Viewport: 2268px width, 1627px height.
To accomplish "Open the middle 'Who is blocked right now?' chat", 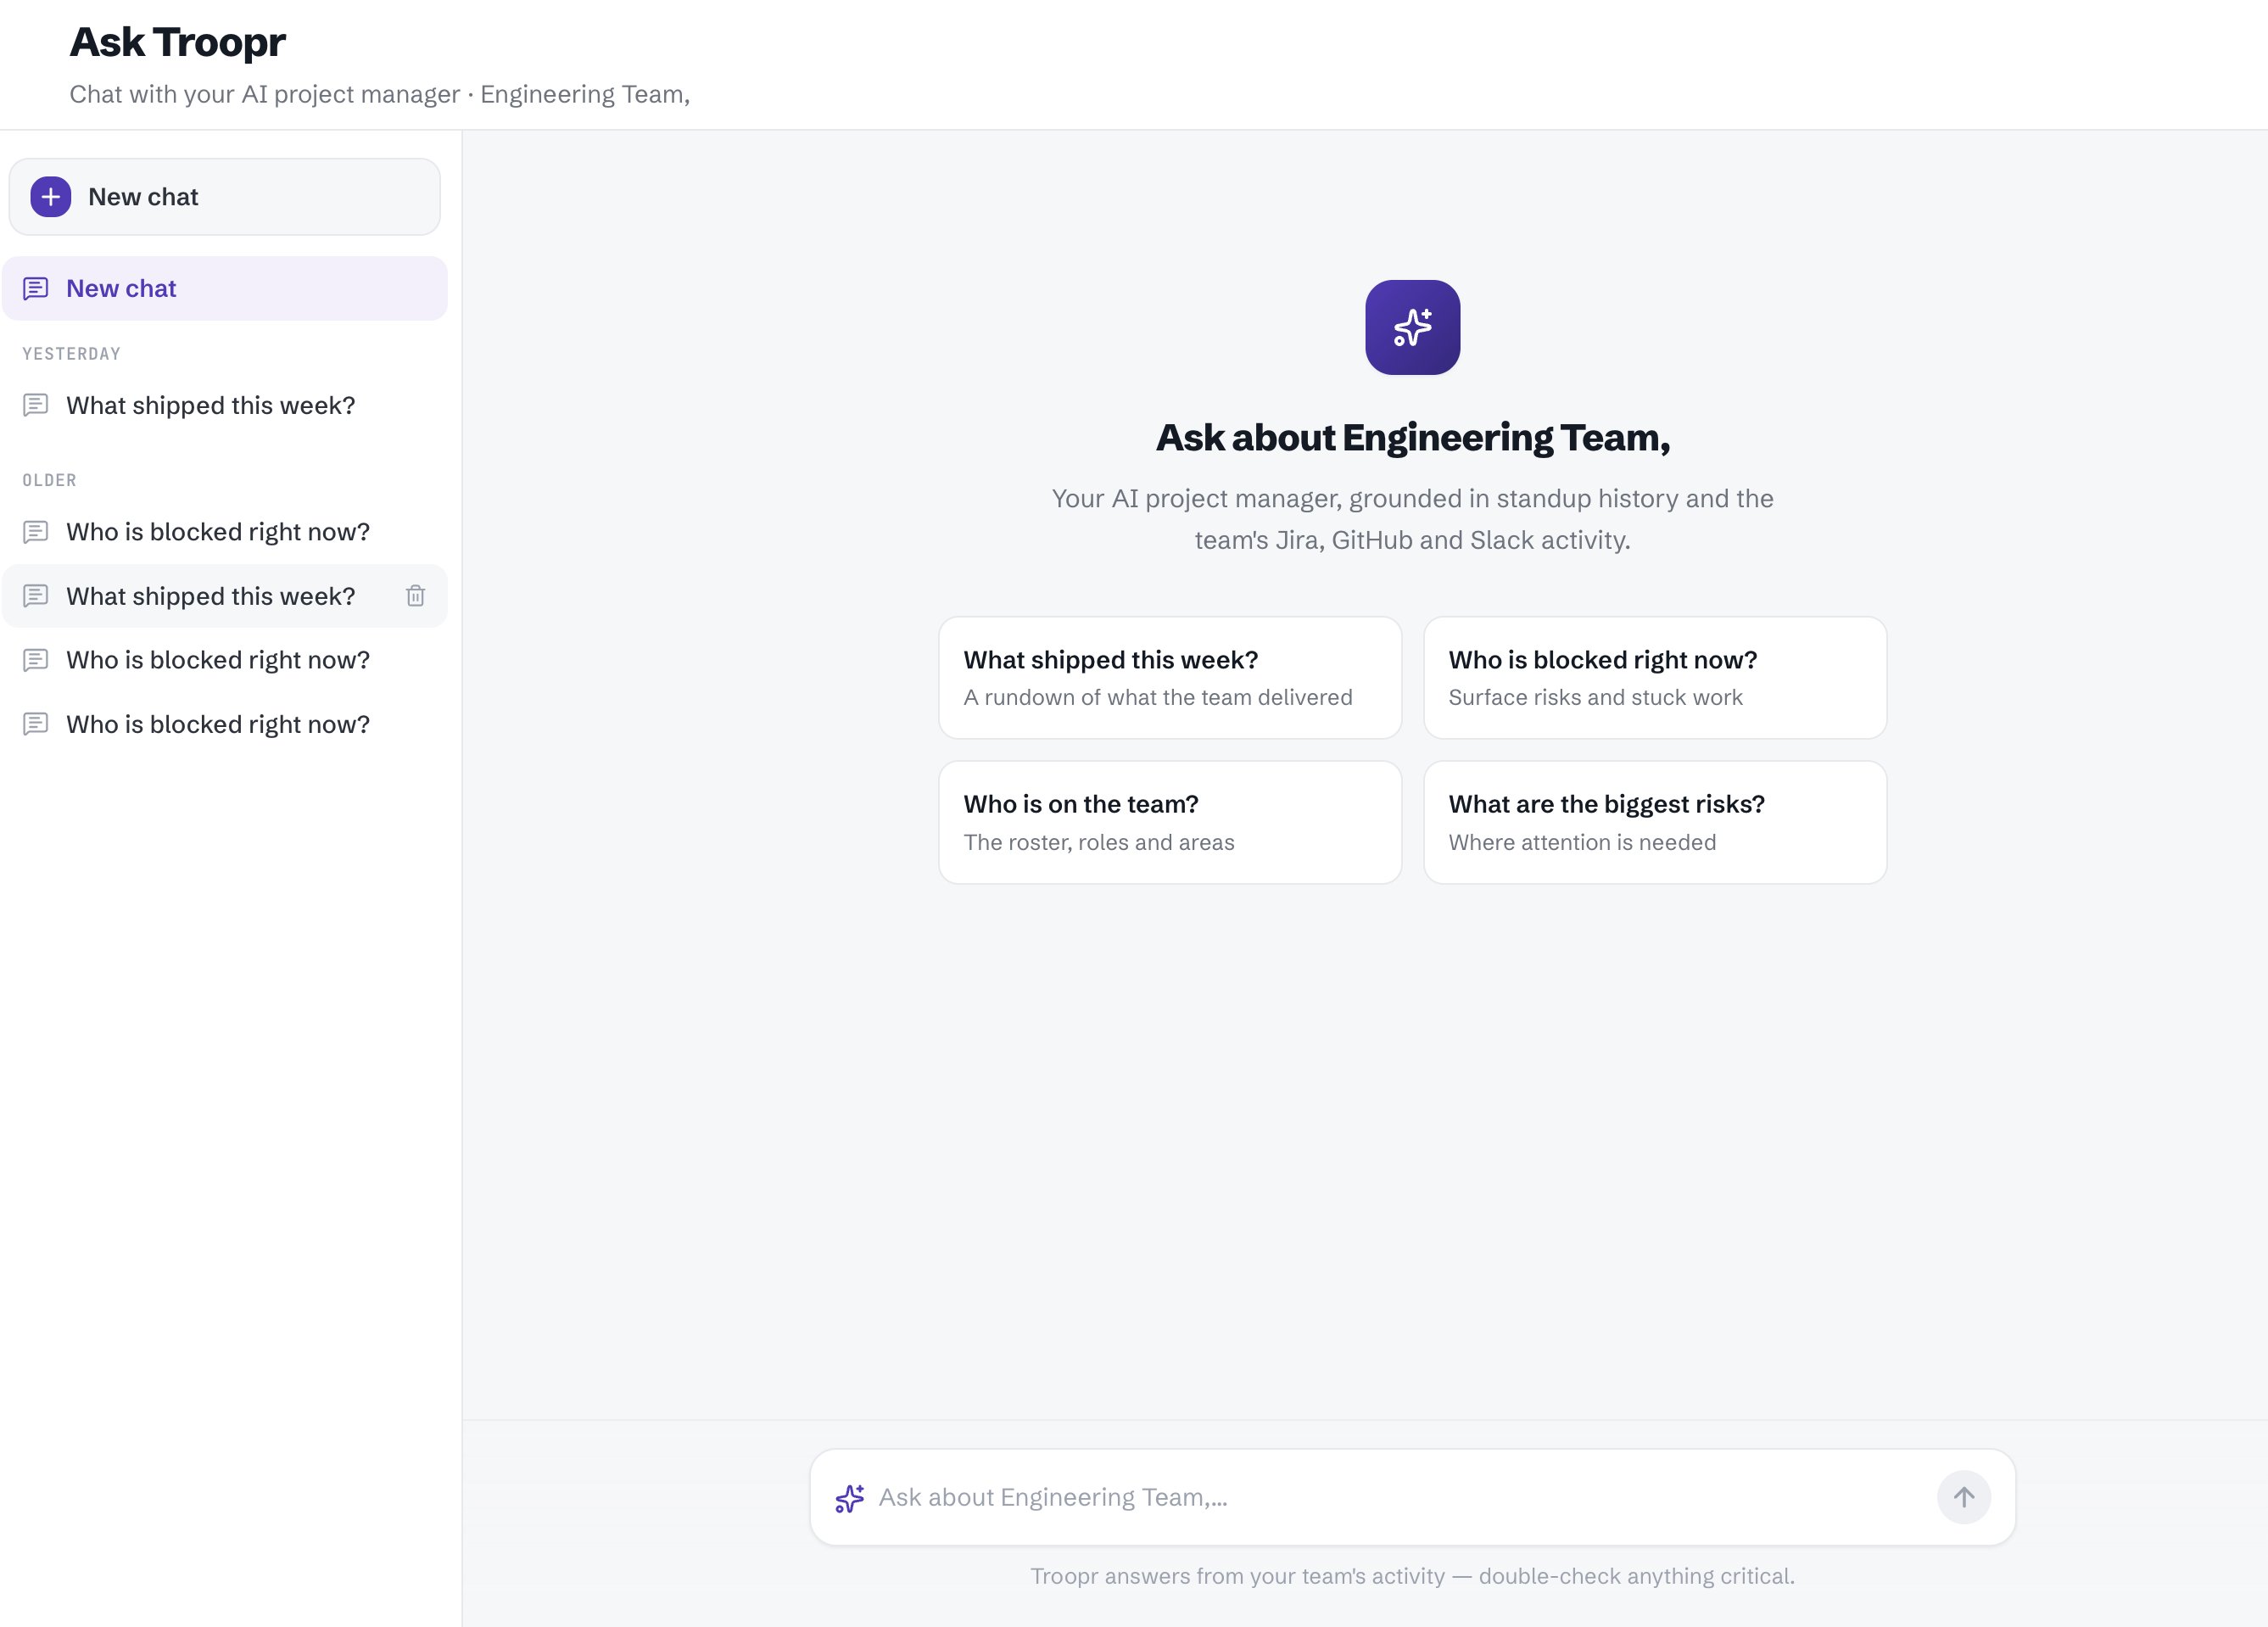I will (x=225, y=660).
